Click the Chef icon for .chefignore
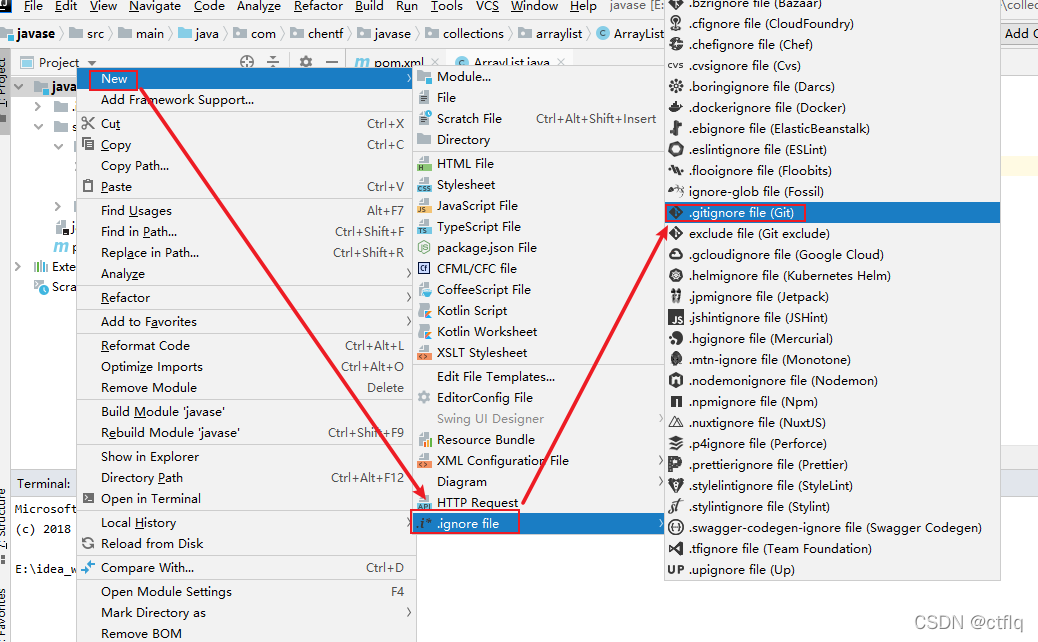The image size is (1038, 642). (x=675, y=44)
